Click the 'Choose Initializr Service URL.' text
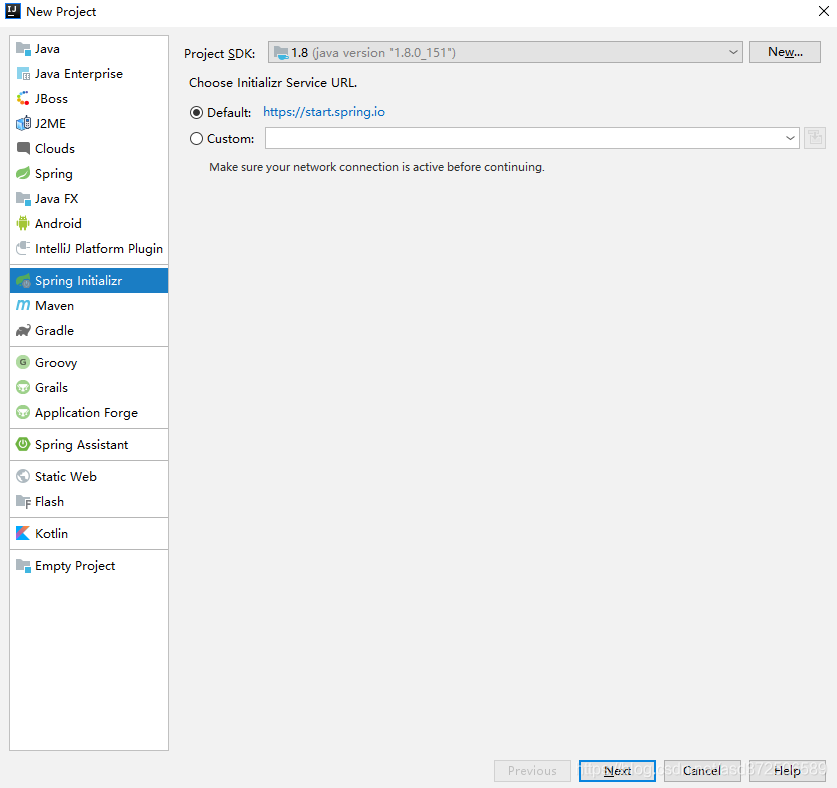Viewport: 837px width, 788px height. click(273, 83)
